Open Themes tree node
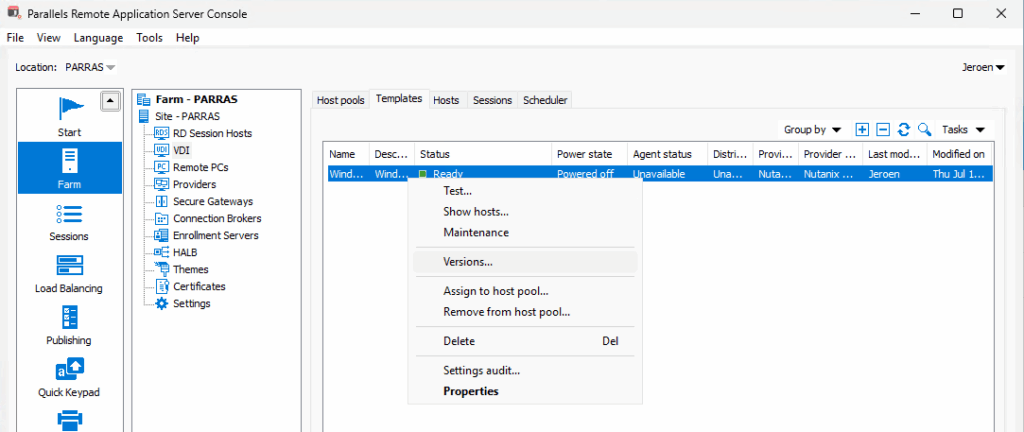The height and width of the screenshot is (432, 1024). (x=191, y=269)
